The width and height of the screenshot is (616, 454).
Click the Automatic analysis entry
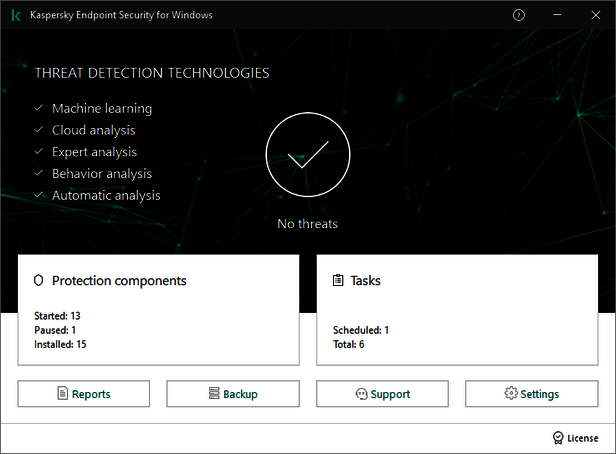click(x=106, y=196)
